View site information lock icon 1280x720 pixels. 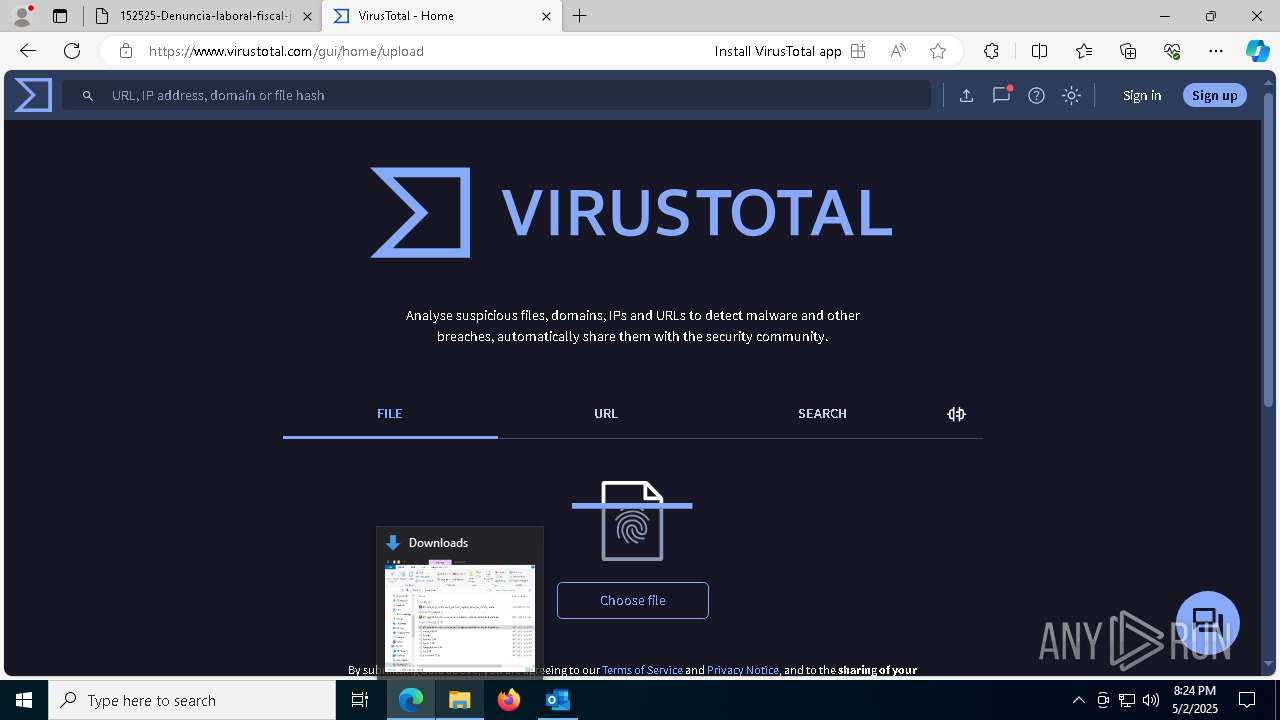point(126,51)
